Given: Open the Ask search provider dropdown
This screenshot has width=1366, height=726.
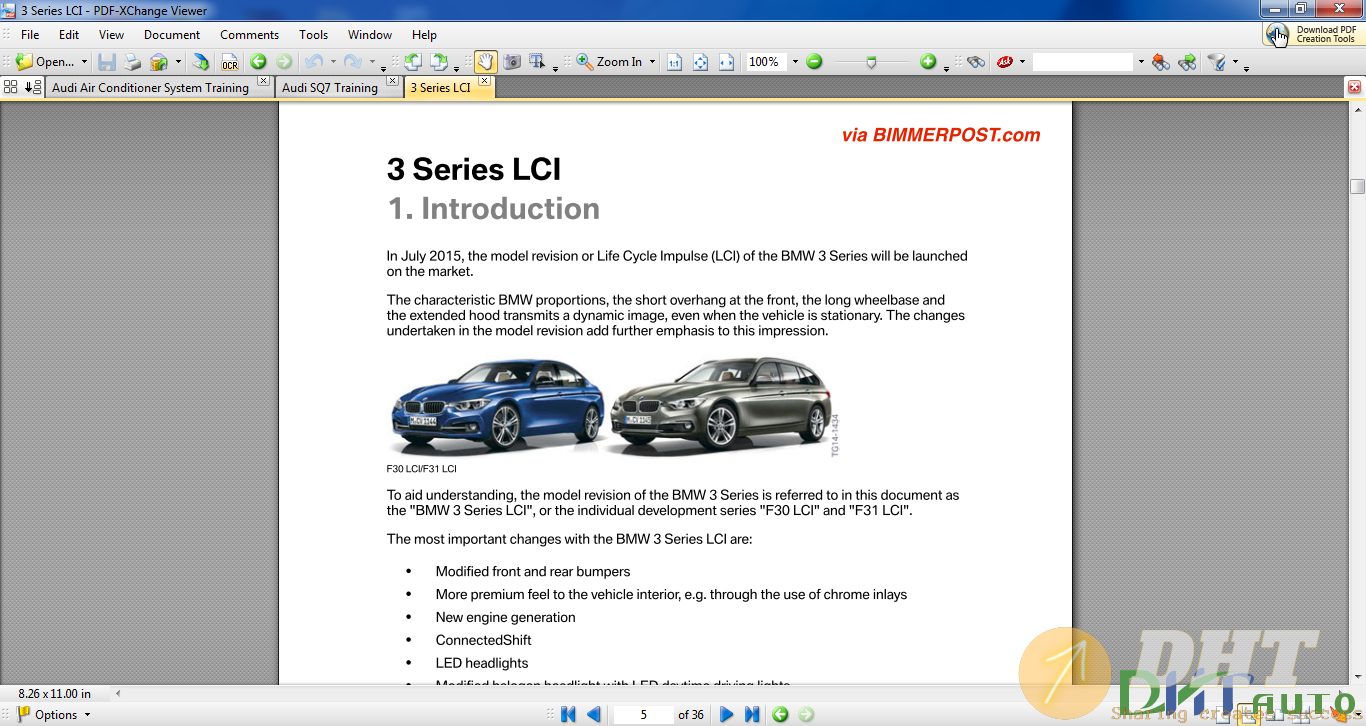Looking at the screenshot, I should (1022, 62).
